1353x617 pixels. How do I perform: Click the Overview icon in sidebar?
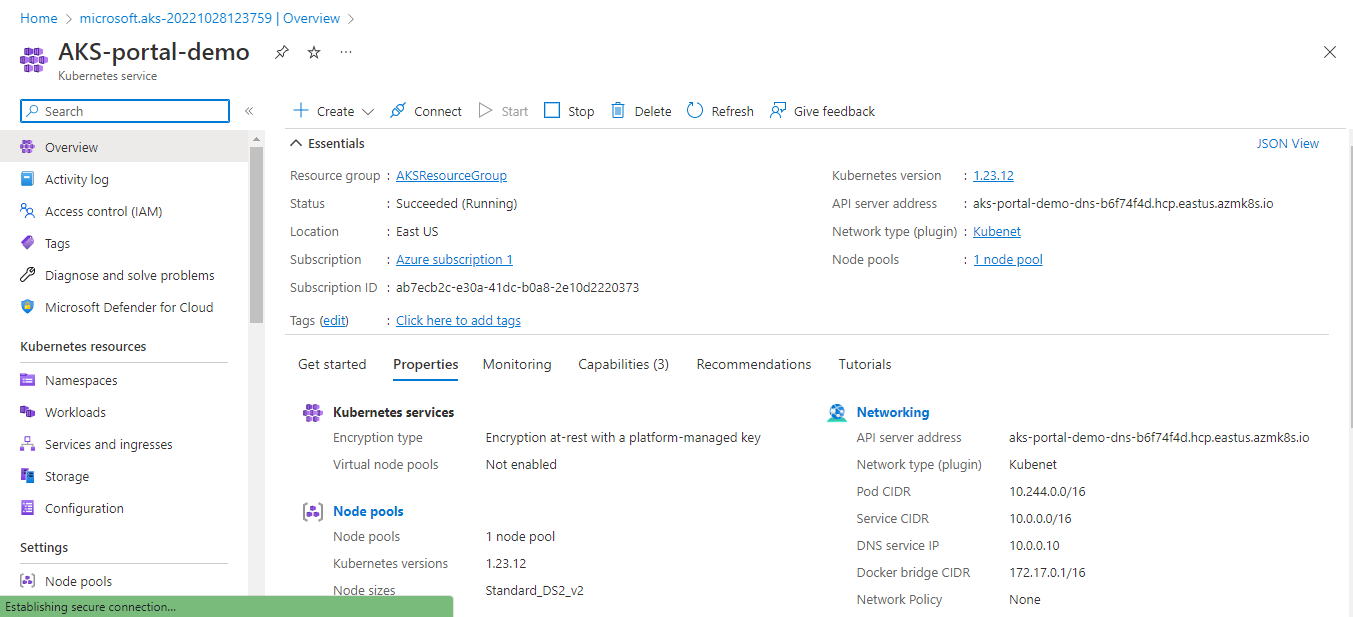[x=28, y=147]
